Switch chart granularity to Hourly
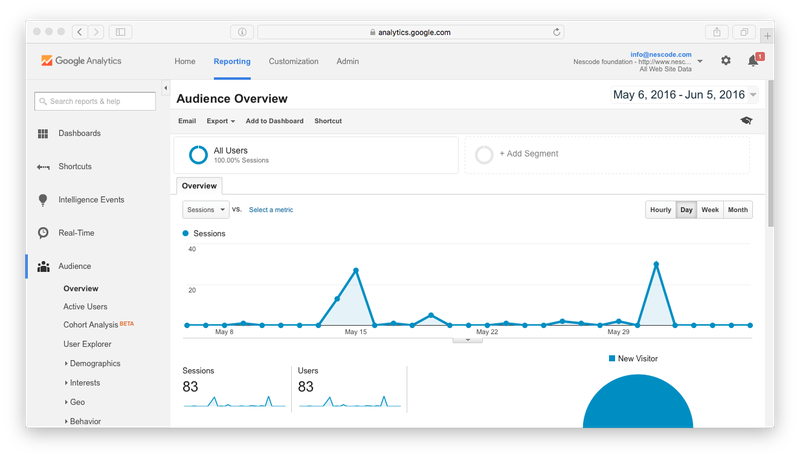This screenshot has height=458, width=800. coord(660,210)
